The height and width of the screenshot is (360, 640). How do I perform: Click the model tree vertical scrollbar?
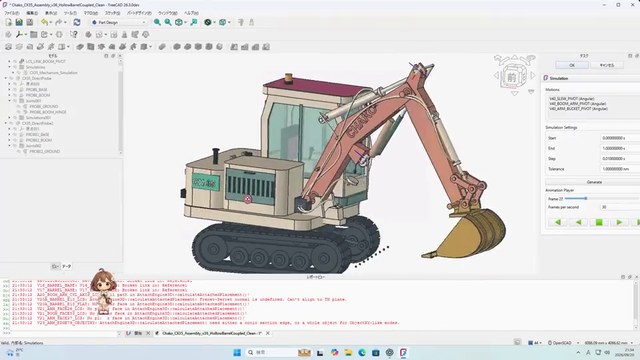(120, 106)
